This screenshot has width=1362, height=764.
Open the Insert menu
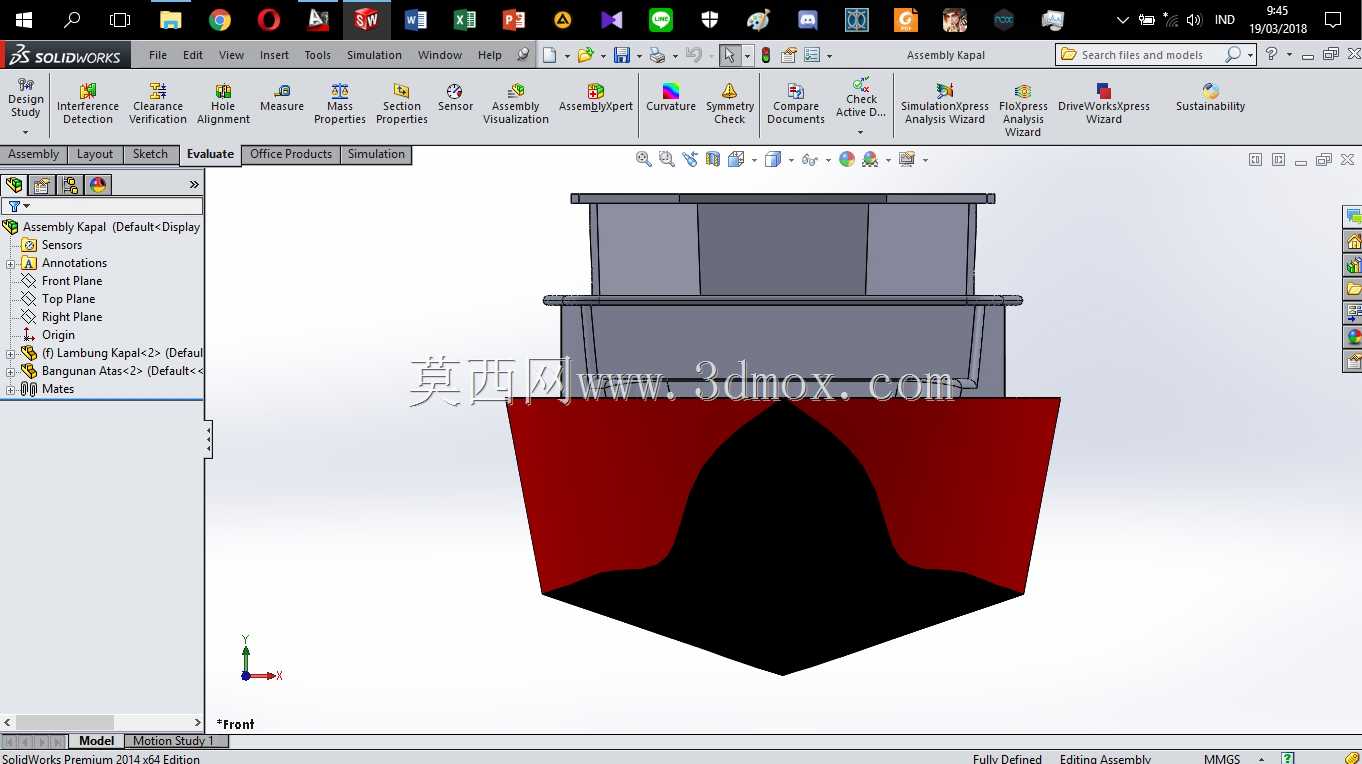click(274, 55)
